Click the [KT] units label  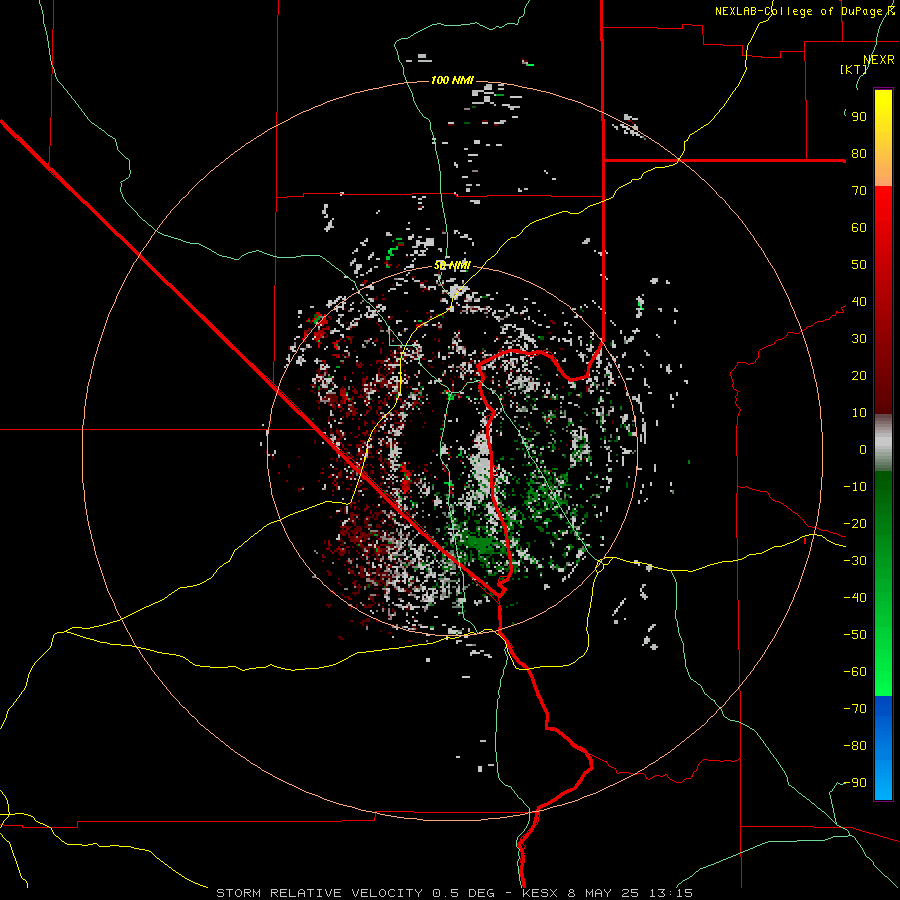pyautogui.click(x=853, y=69)
